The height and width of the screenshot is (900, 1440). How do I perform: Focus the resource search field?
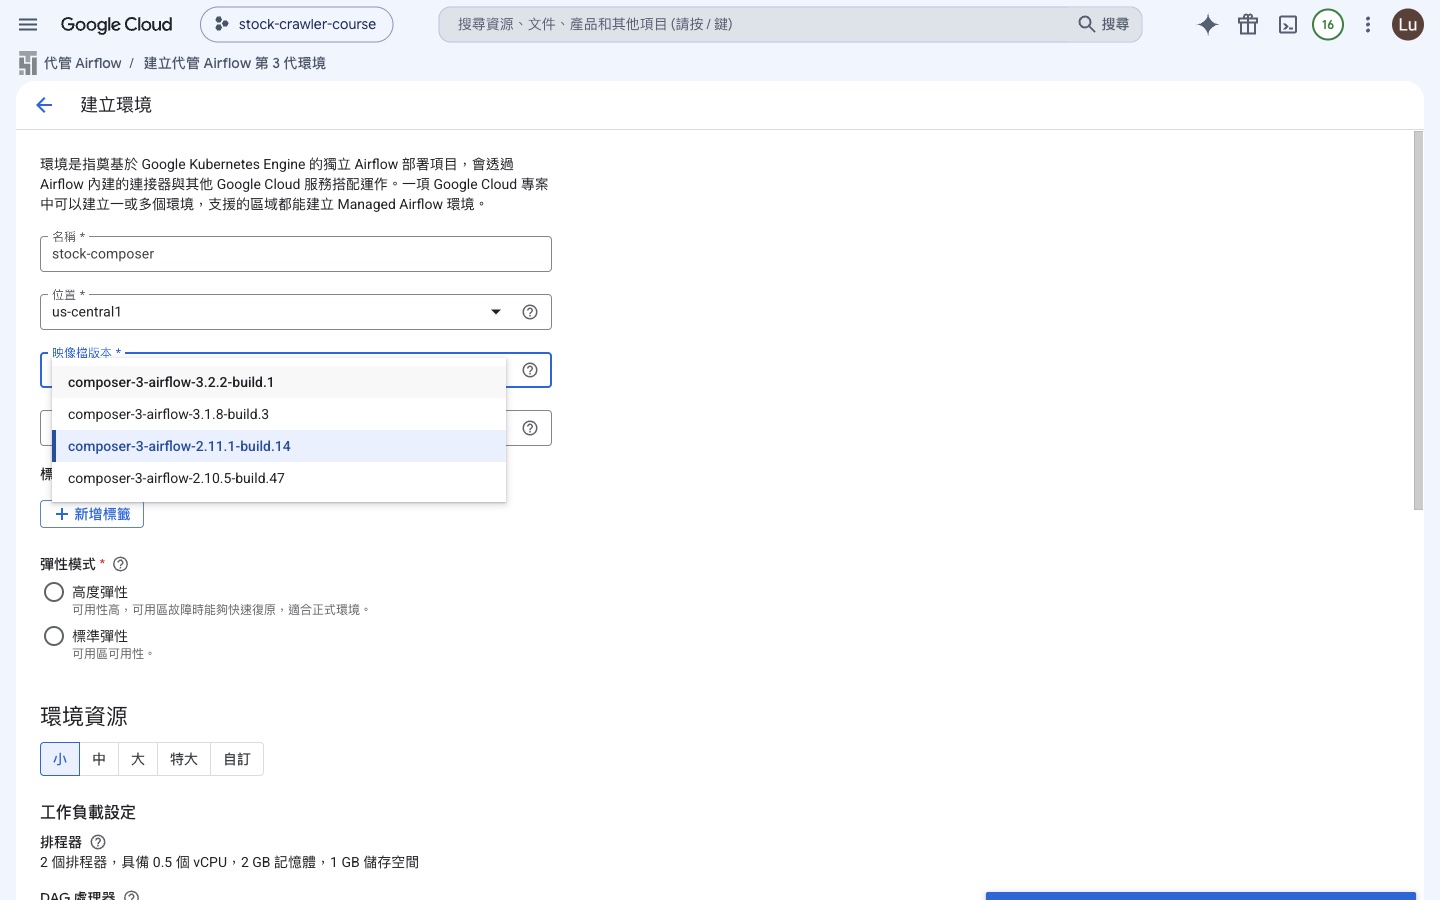pyautogui.click(x=755, y=24)
